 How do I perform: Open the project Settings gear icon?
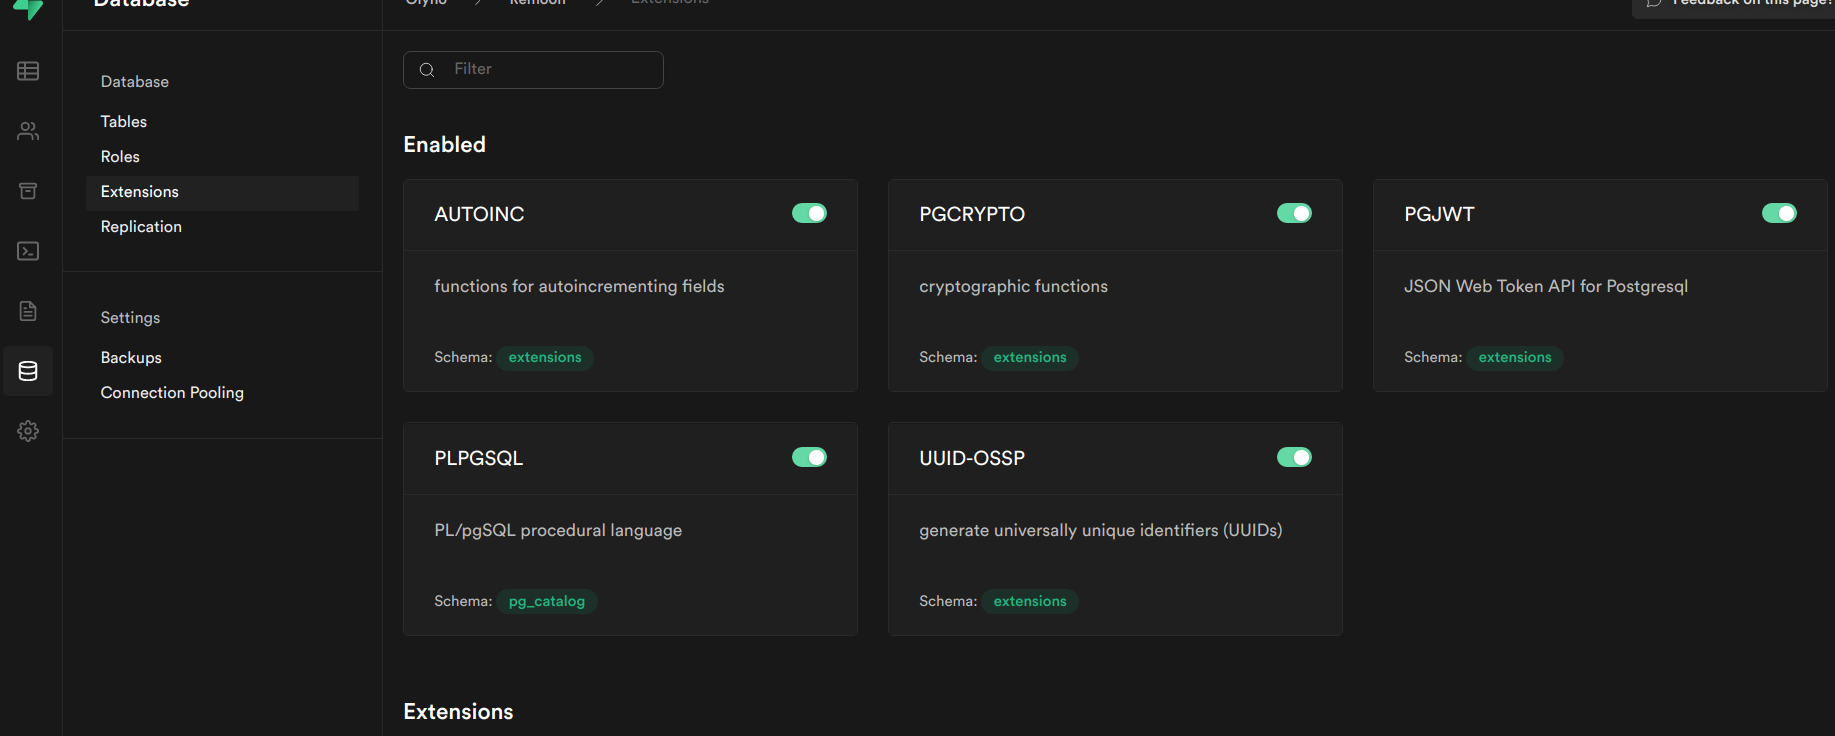coord(28,431)
